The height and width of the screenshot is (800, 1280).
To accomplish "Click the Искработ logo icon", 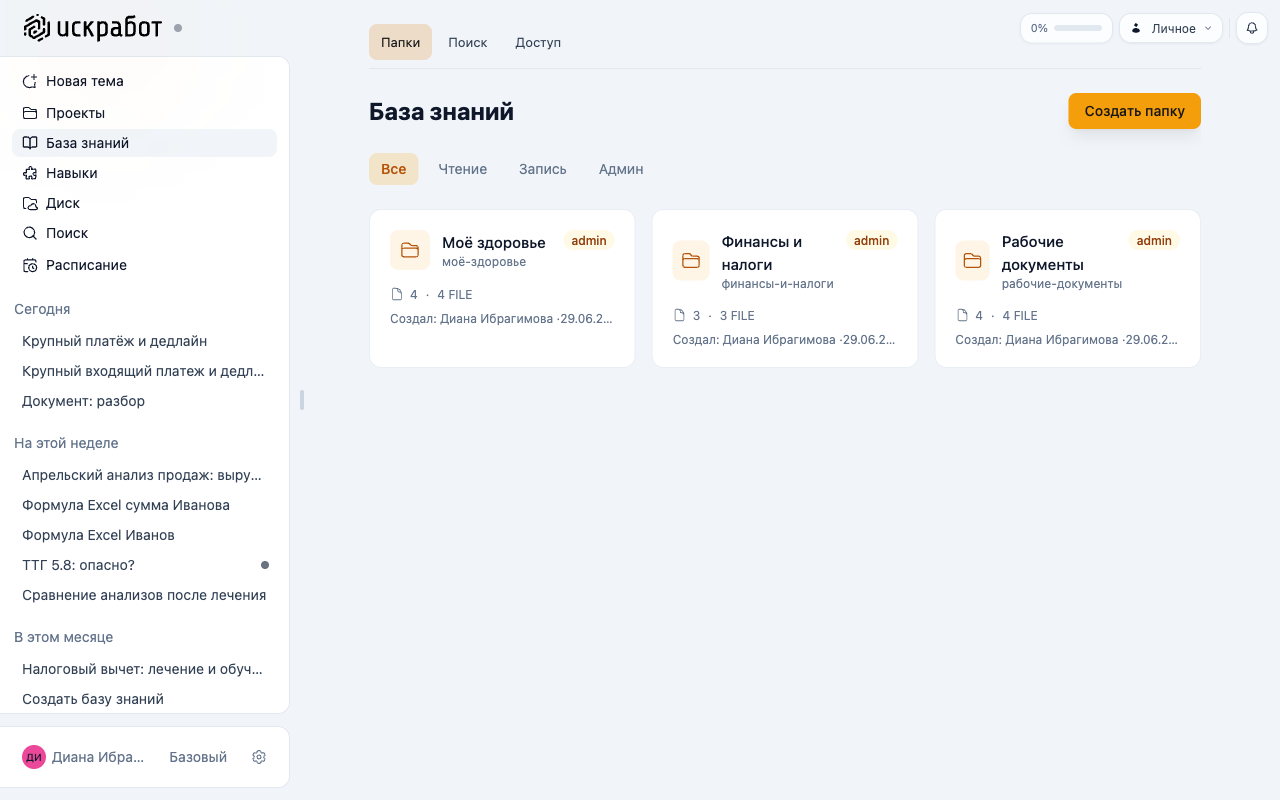I will [x=36, y=28].
